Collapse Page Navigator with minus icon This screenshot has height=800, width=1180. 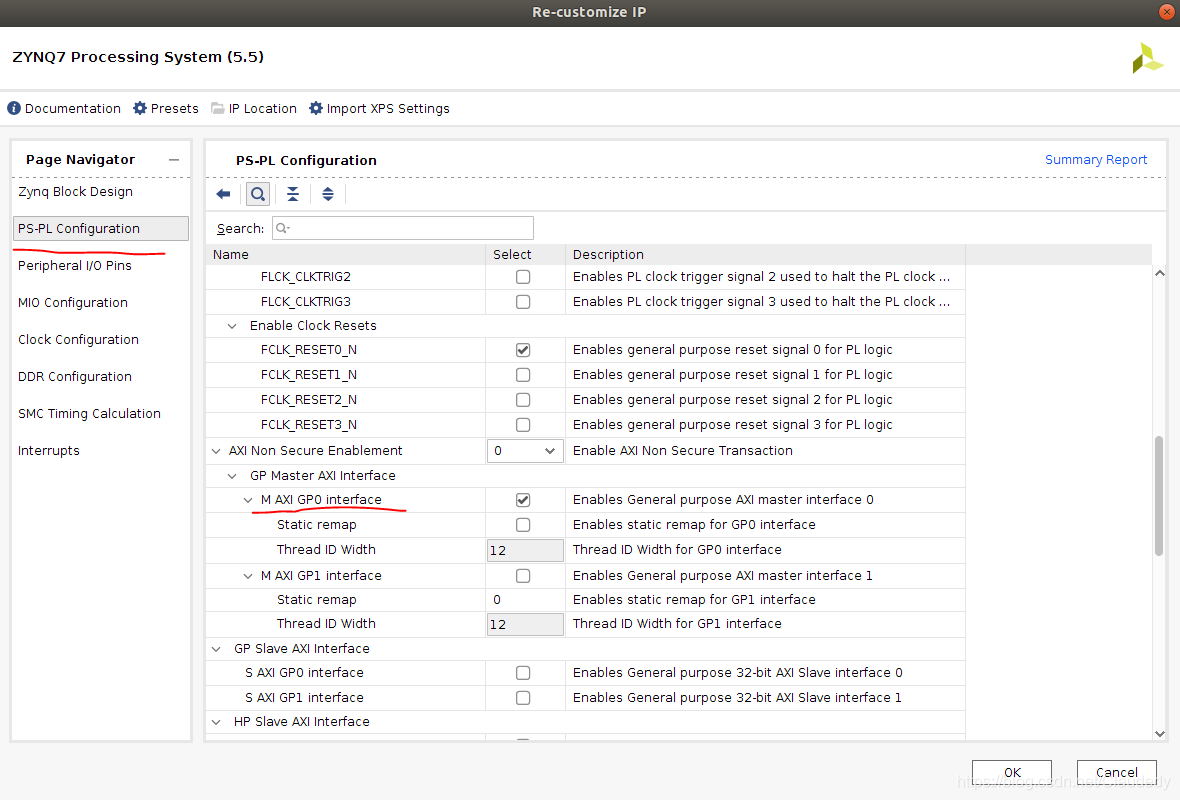click(174, 160)
